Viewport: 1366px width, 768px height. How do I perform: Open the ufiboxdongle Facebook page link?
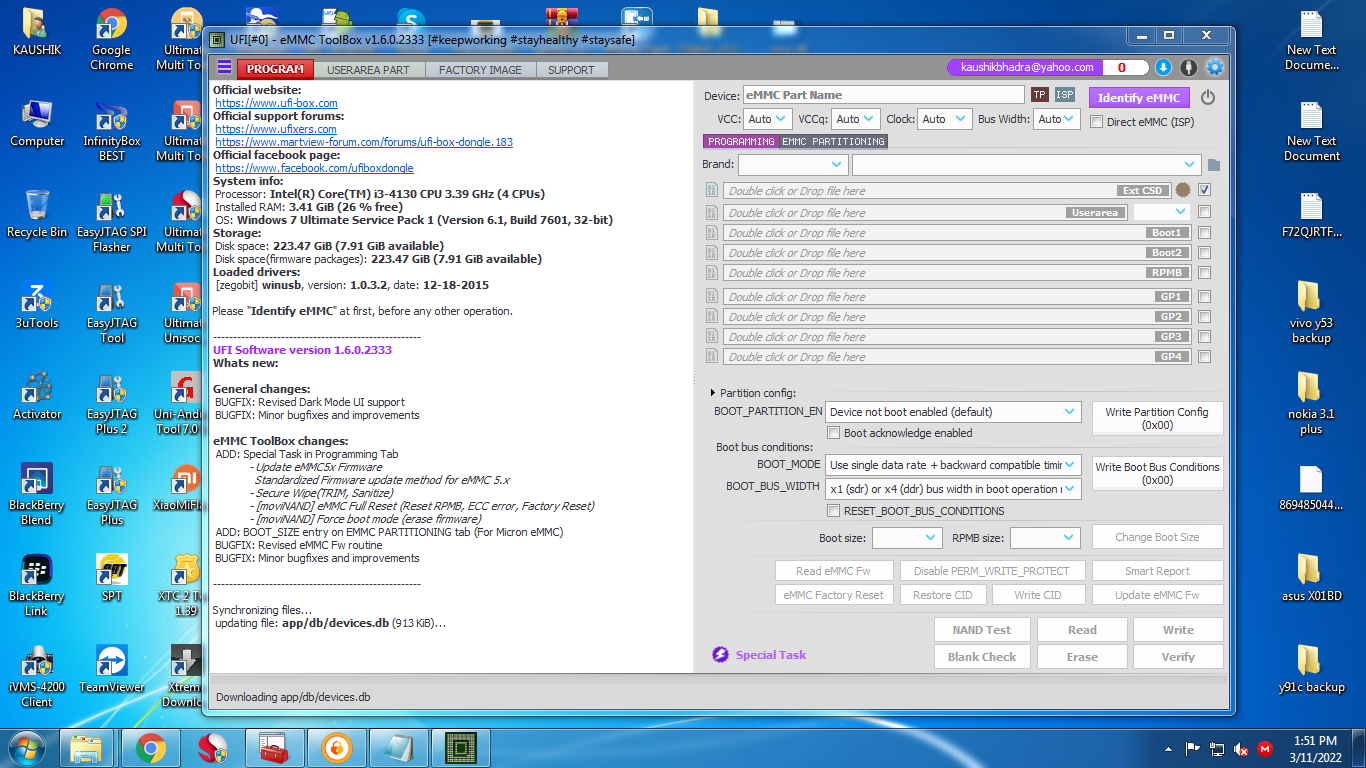coord(314,168)
